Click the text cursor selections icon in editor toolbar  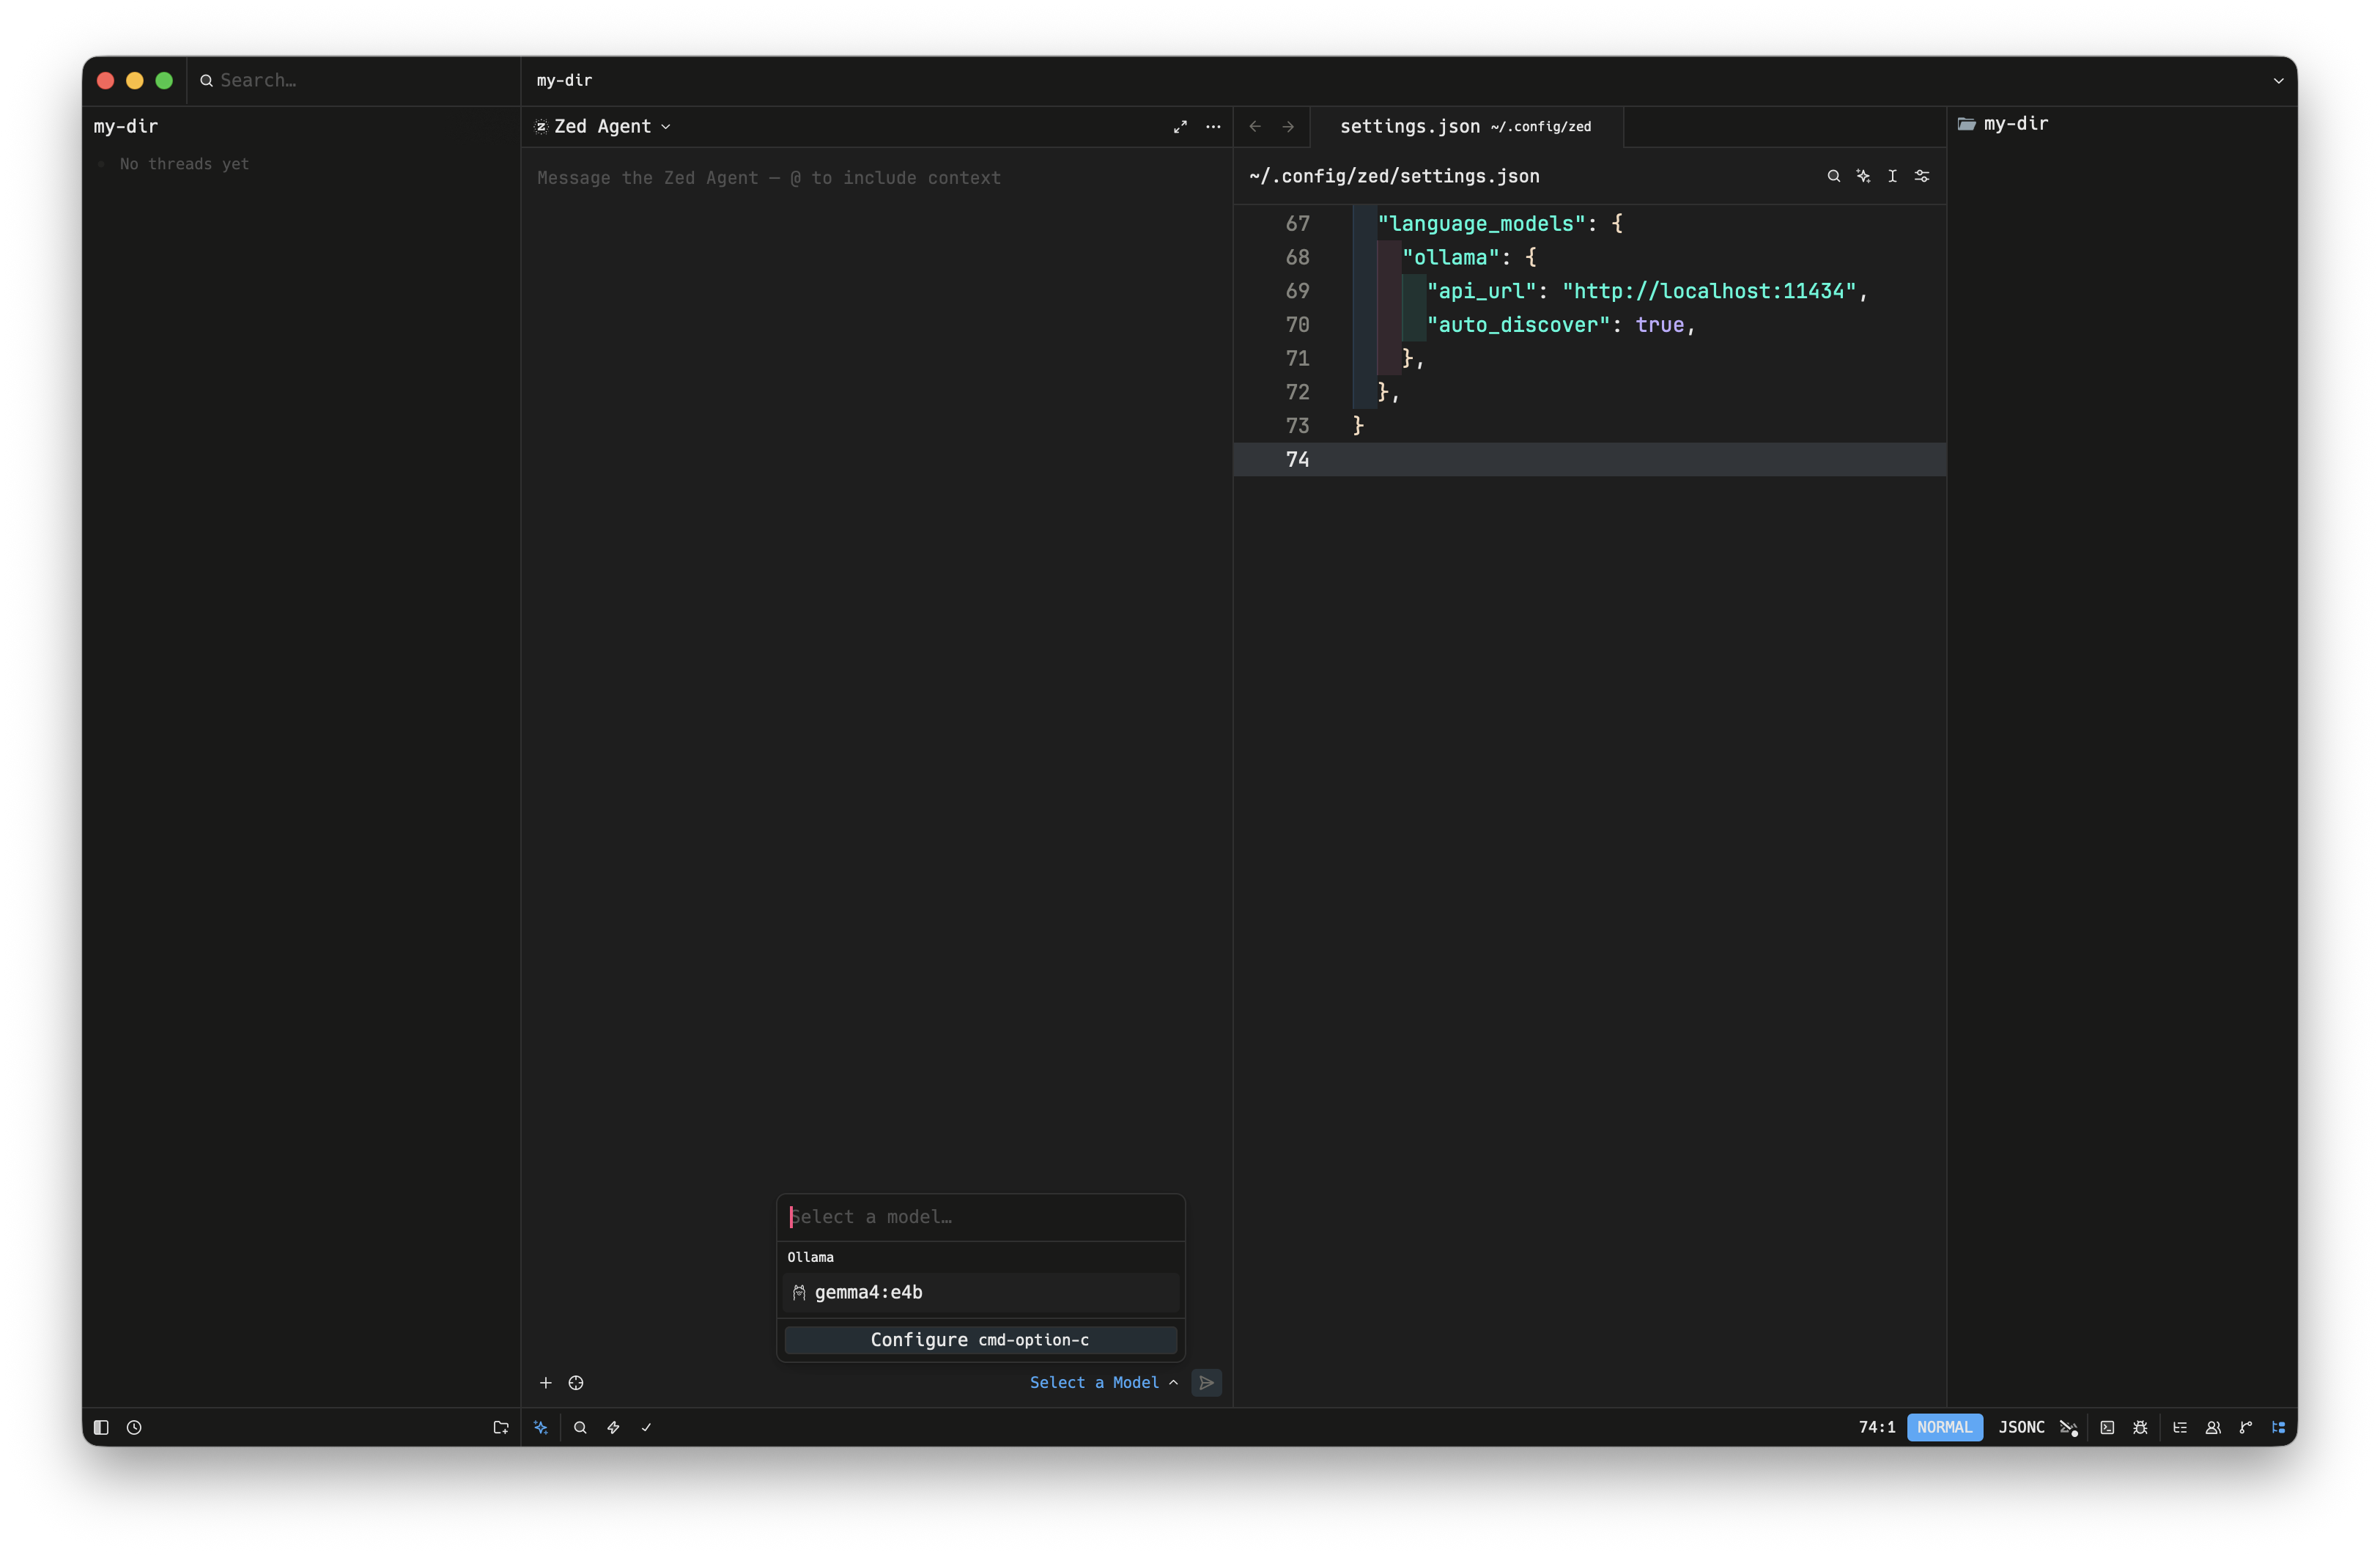(x=1892, y=176)
